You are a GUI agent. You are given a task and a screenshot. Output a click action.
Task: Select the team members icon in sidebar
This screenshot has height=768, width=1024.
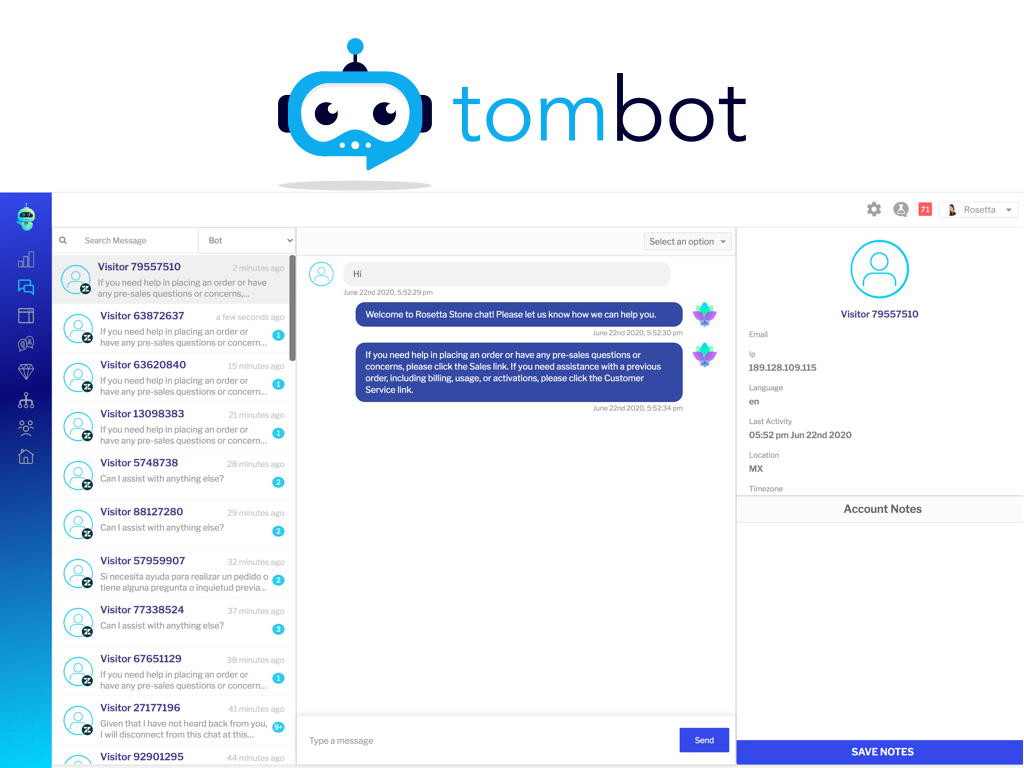tap(25, 428)
